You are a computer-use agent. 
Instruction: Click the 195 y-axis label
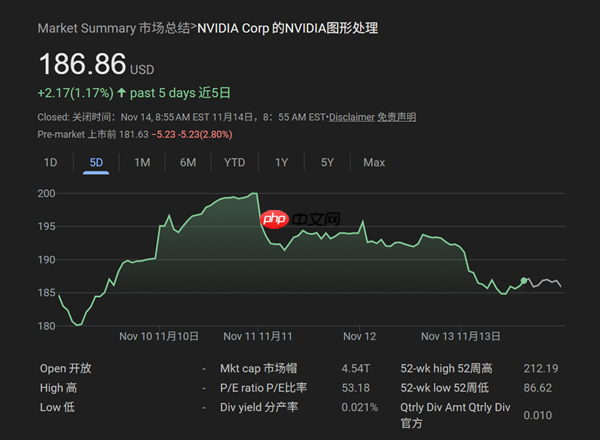tap(46, 227)
